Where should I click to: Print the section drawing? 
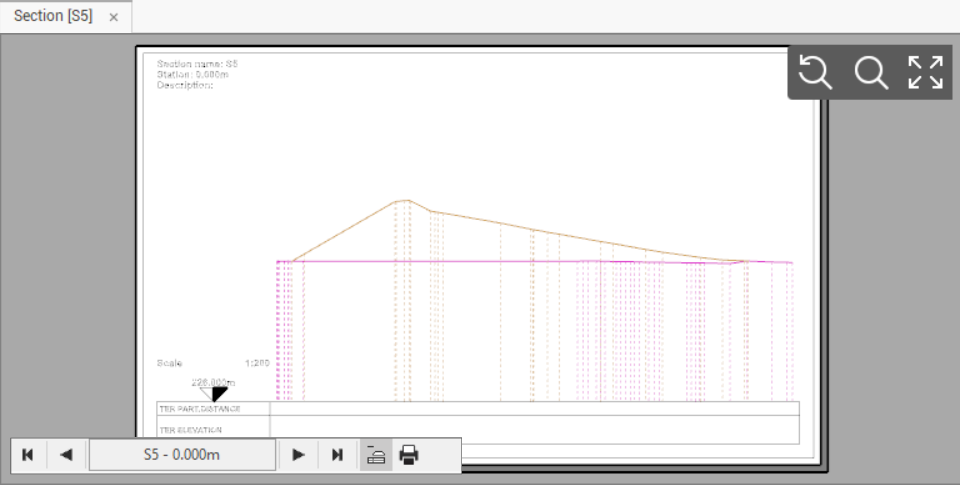[x=409, y=455]
